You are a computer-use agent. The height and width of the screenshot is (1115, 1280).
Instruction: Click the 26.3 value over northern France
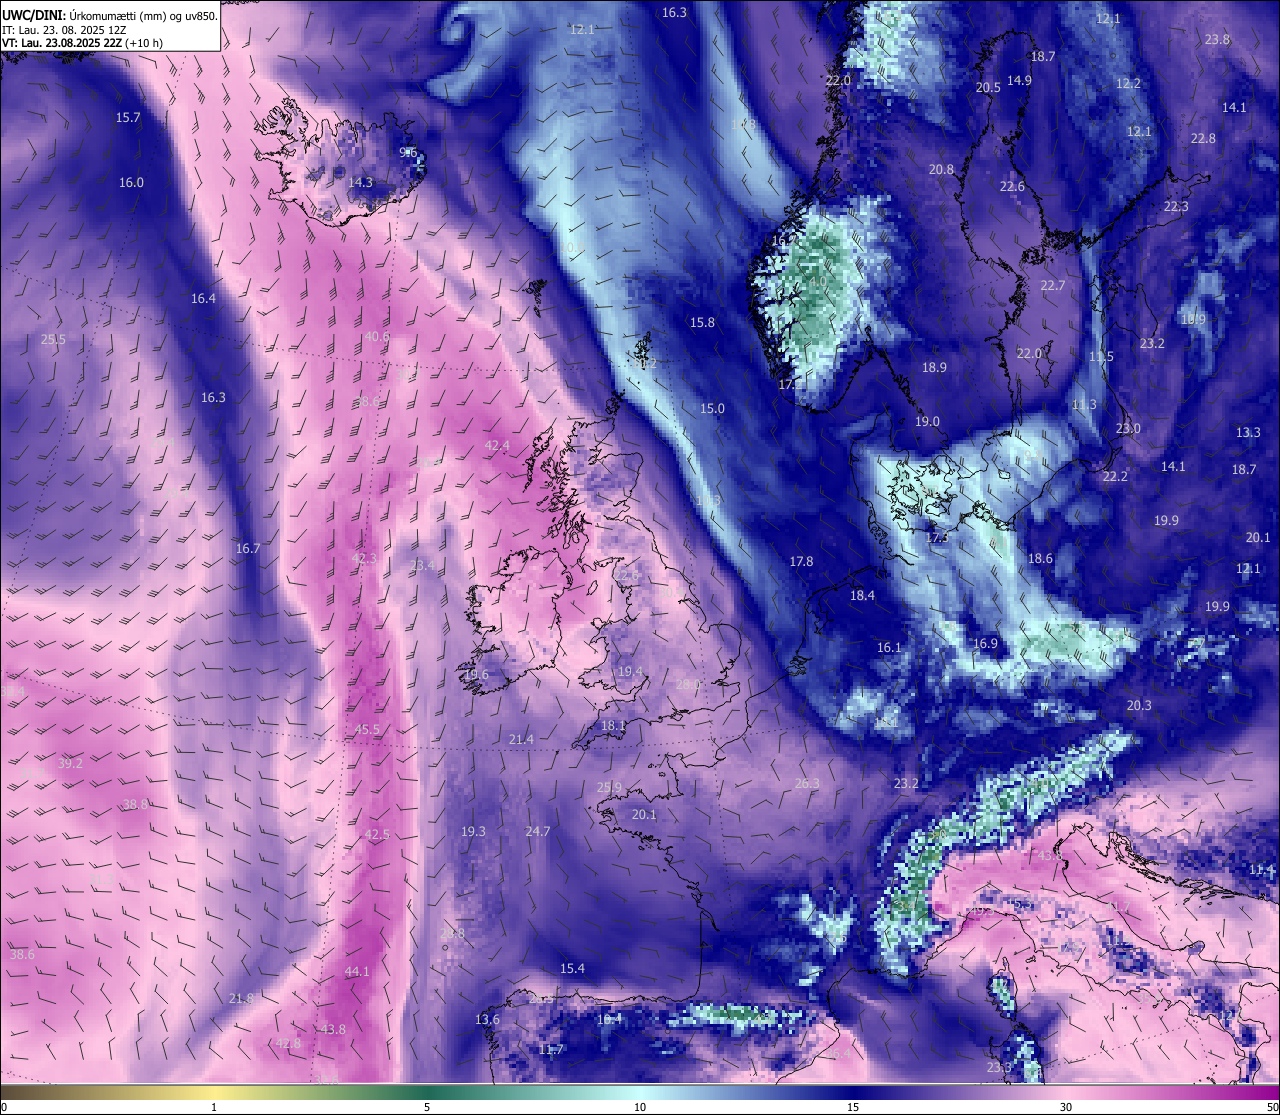pyautogui.click(x=807, y=783)
